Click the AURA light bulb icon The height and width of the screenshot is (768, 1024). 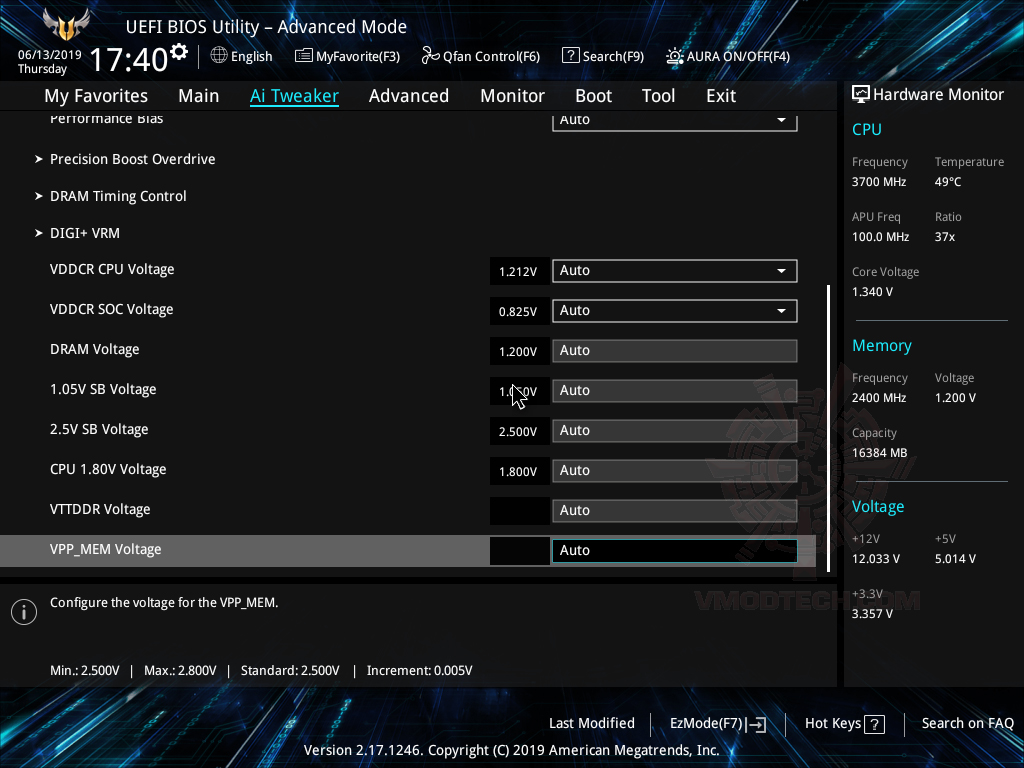pos(675,56)
